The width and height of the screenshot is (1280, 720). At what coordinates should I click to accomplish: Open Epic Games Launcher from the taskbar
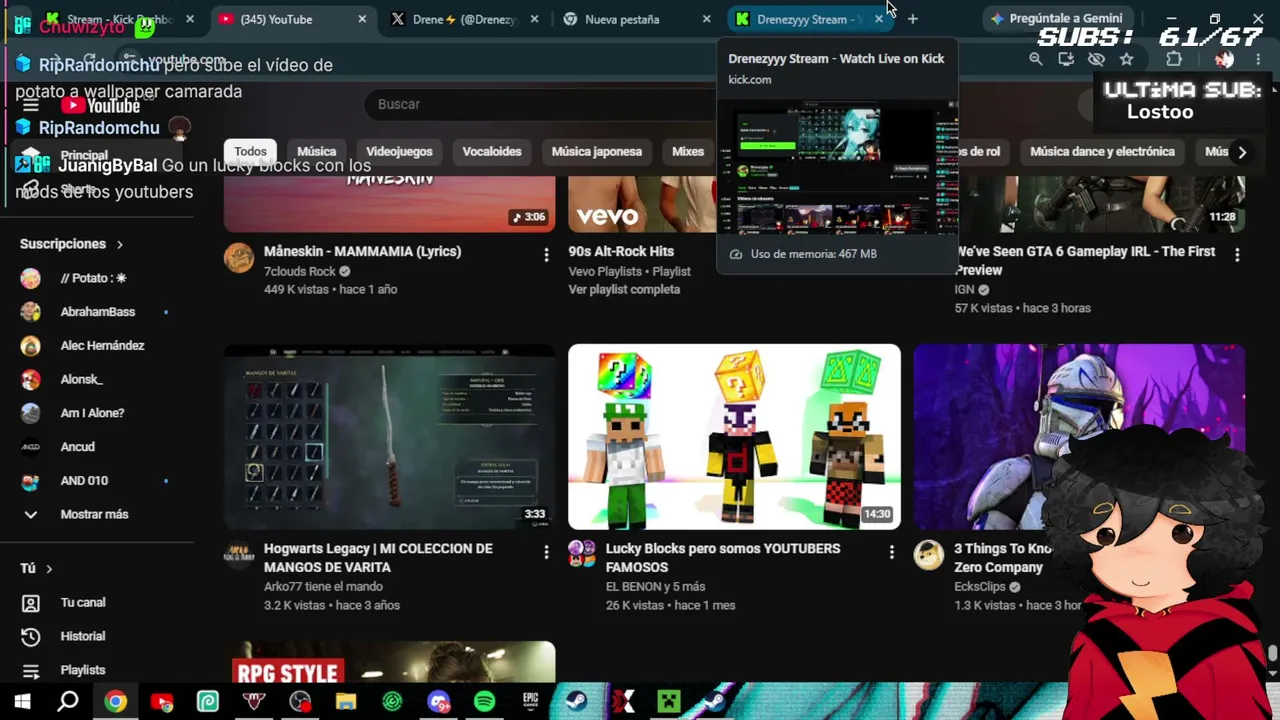pyautogui.click(x=530, y=702)
